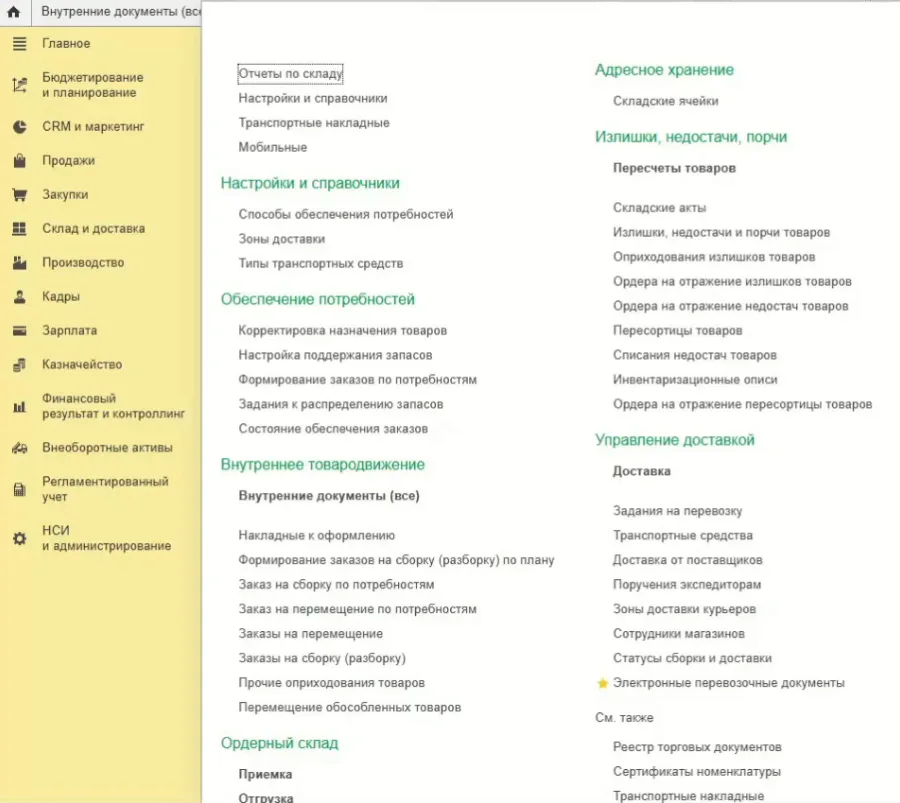Open the Продажи section label
This screenshot has width=900, height=803.
(68, 161)
